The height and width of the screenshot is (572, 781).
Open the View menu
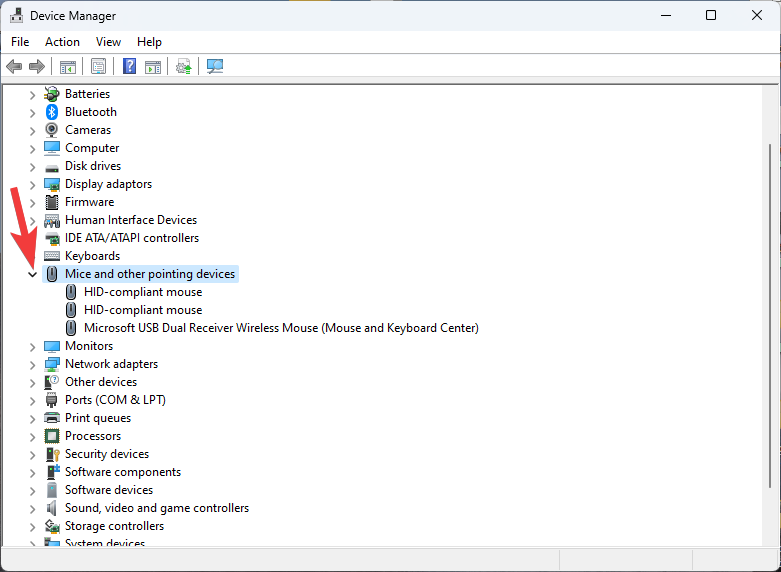click(108, 42)
